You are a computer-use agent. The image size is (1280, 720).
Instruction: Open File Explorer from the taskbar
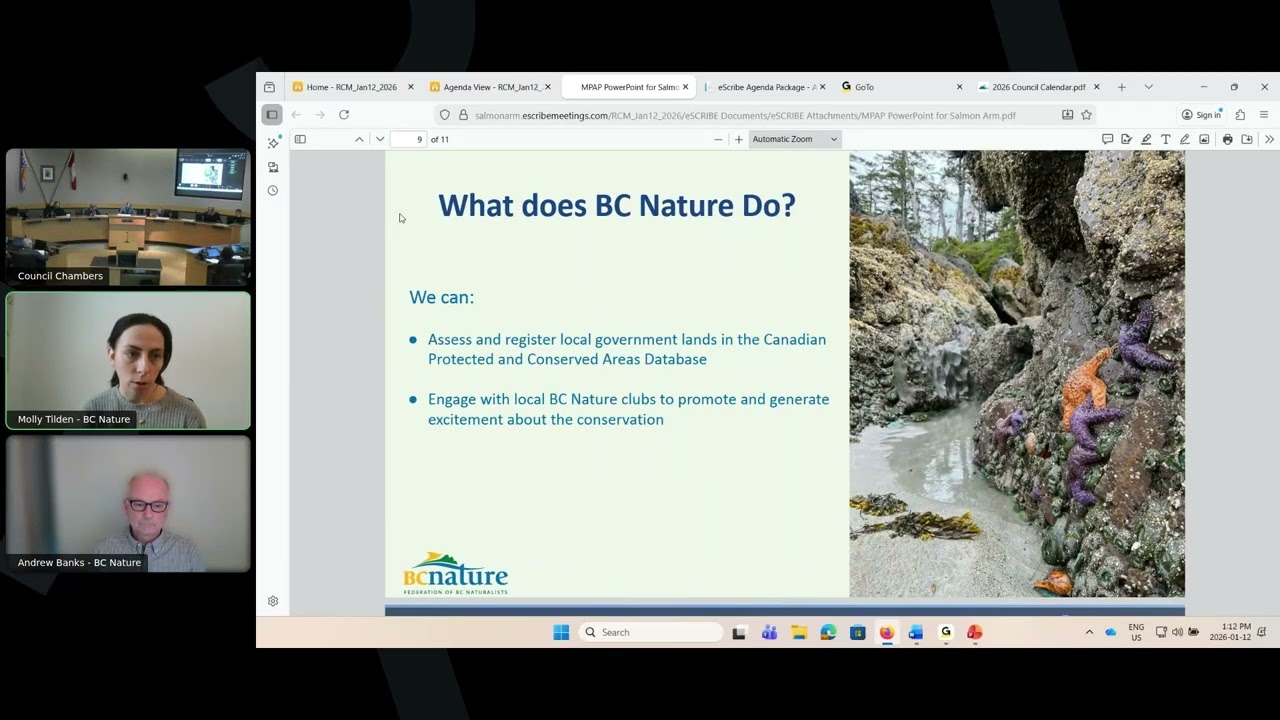(x=799, y=632)
